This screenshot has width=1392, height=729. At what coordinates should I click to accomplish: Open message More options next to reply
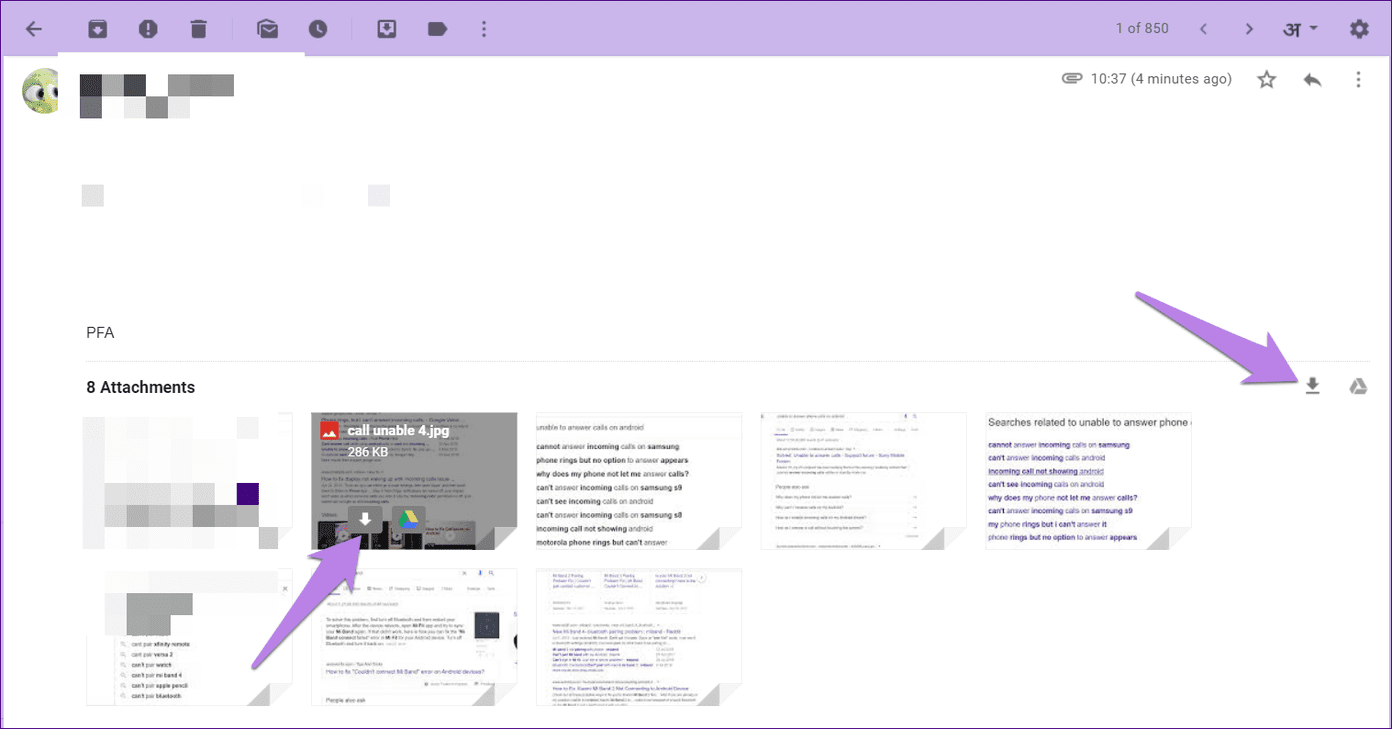pyautogui.click(x=1358, y=79)
